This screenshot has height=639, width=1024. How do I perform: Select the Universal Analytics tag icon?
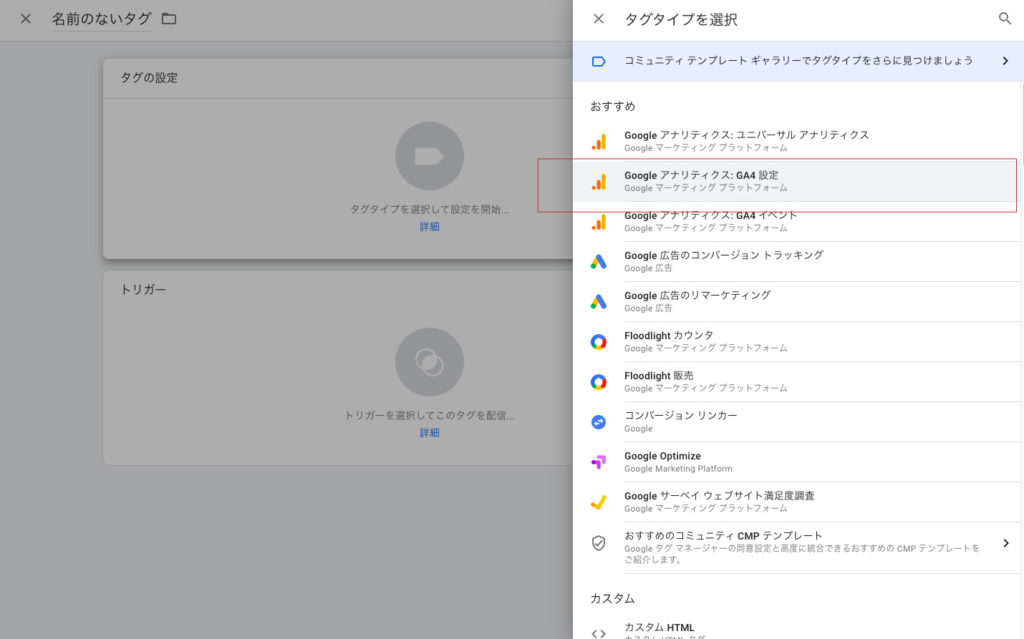(598, 141)
